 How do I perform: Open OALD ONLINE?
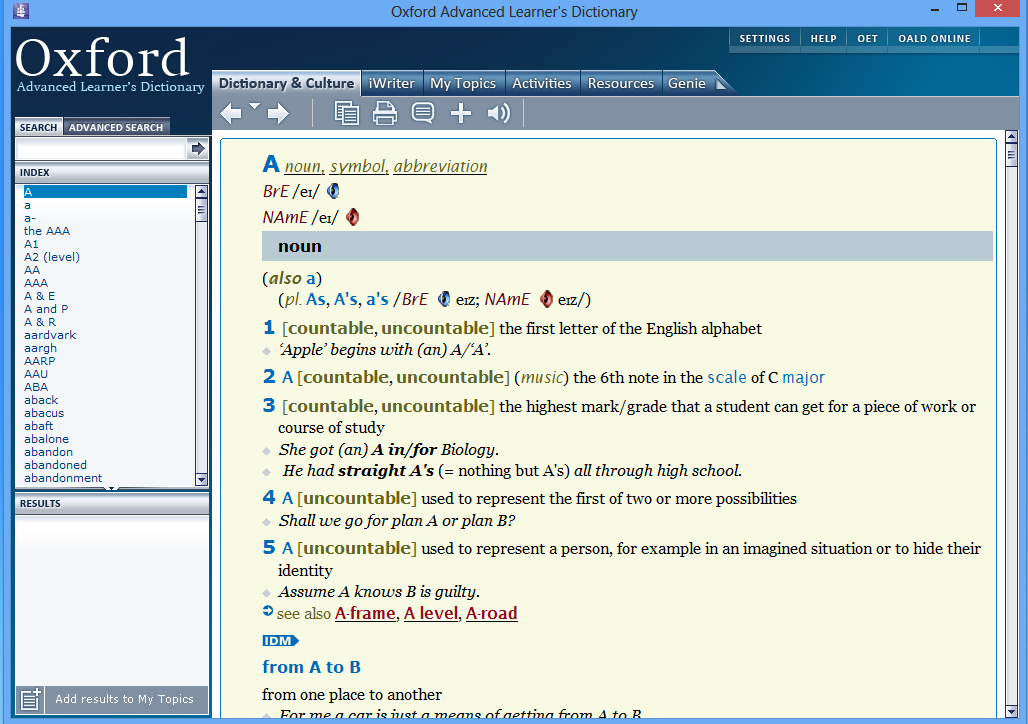(x=934, y=39)
